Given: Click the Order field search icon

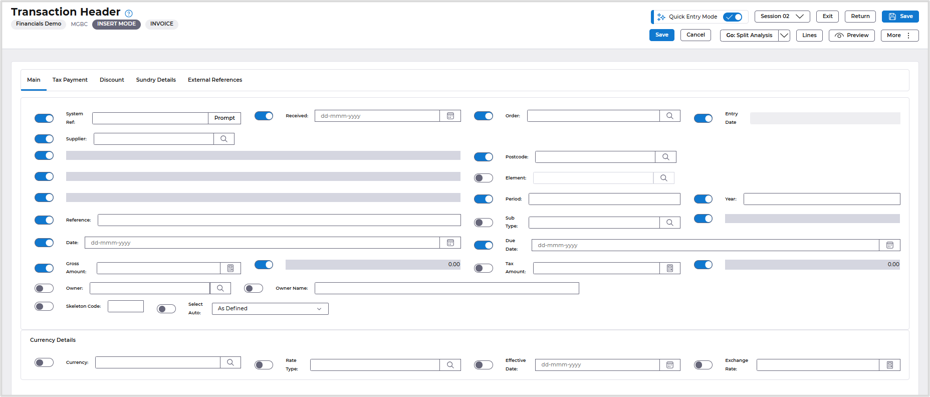Looking at the screenshot, I should [670, 116].
